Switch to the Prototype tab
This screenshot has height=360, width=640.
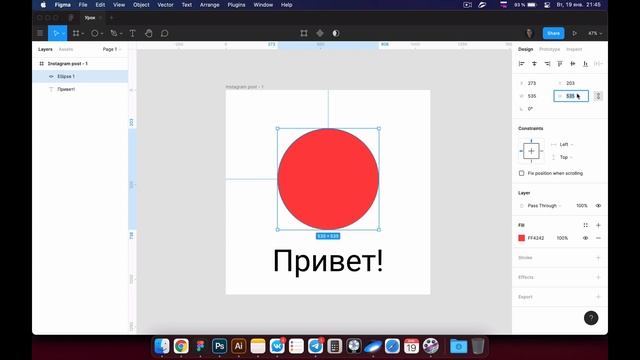(x=549, y=49)
